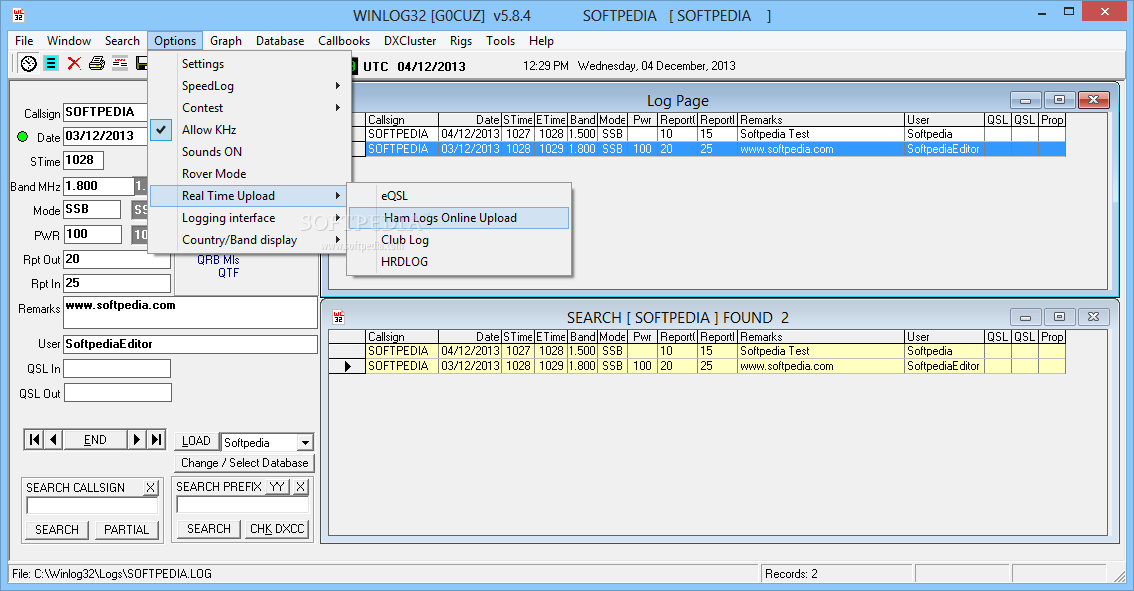Click the icon at left of the SEARCH window title

click(338, 317)
